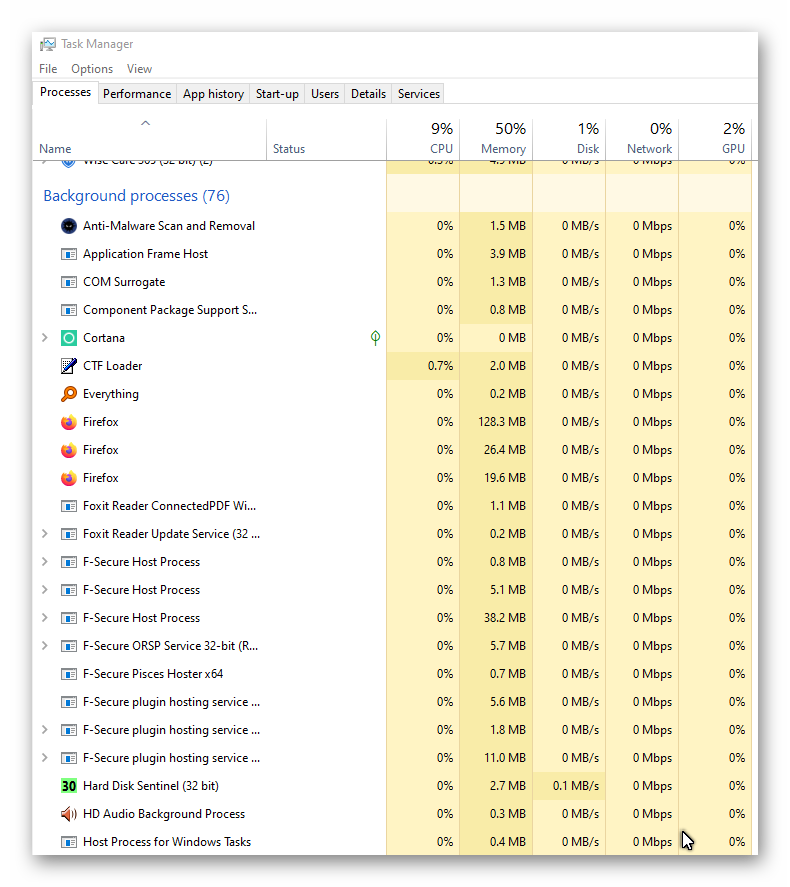790x887 pixels.
Task: Click the HD Audio Background Process speaker icon
Action: pos(69,814)
